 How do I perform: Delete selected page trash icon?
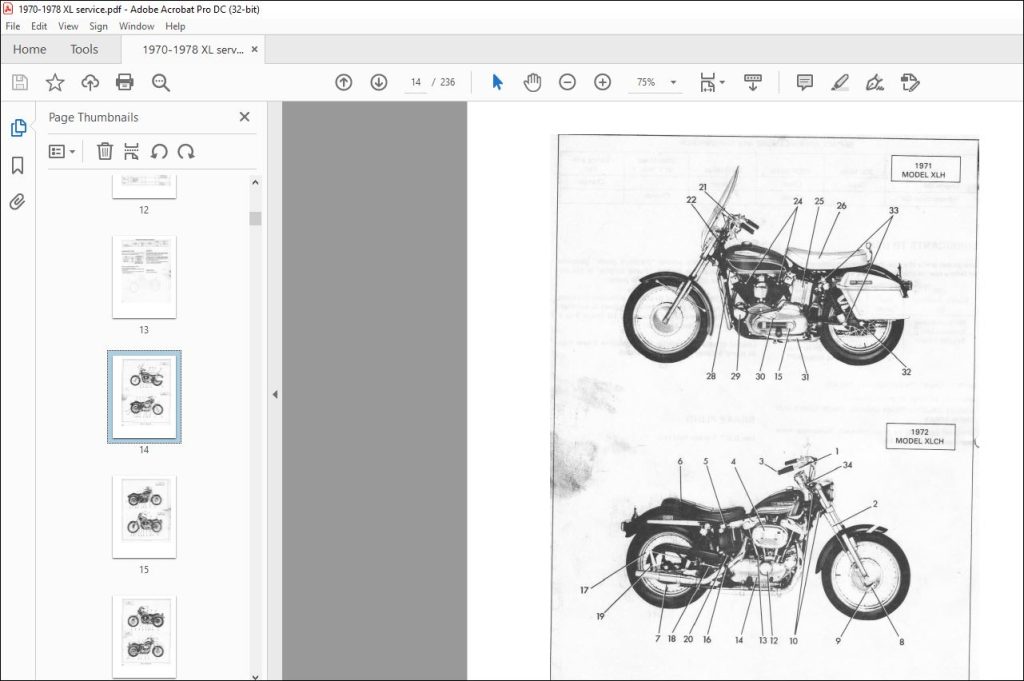[104, 151]
